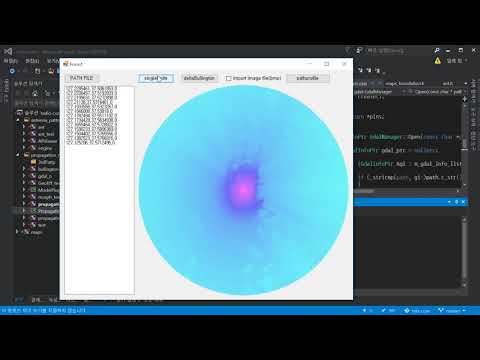Click the new file toolbar icon

[x=37, y=71]
